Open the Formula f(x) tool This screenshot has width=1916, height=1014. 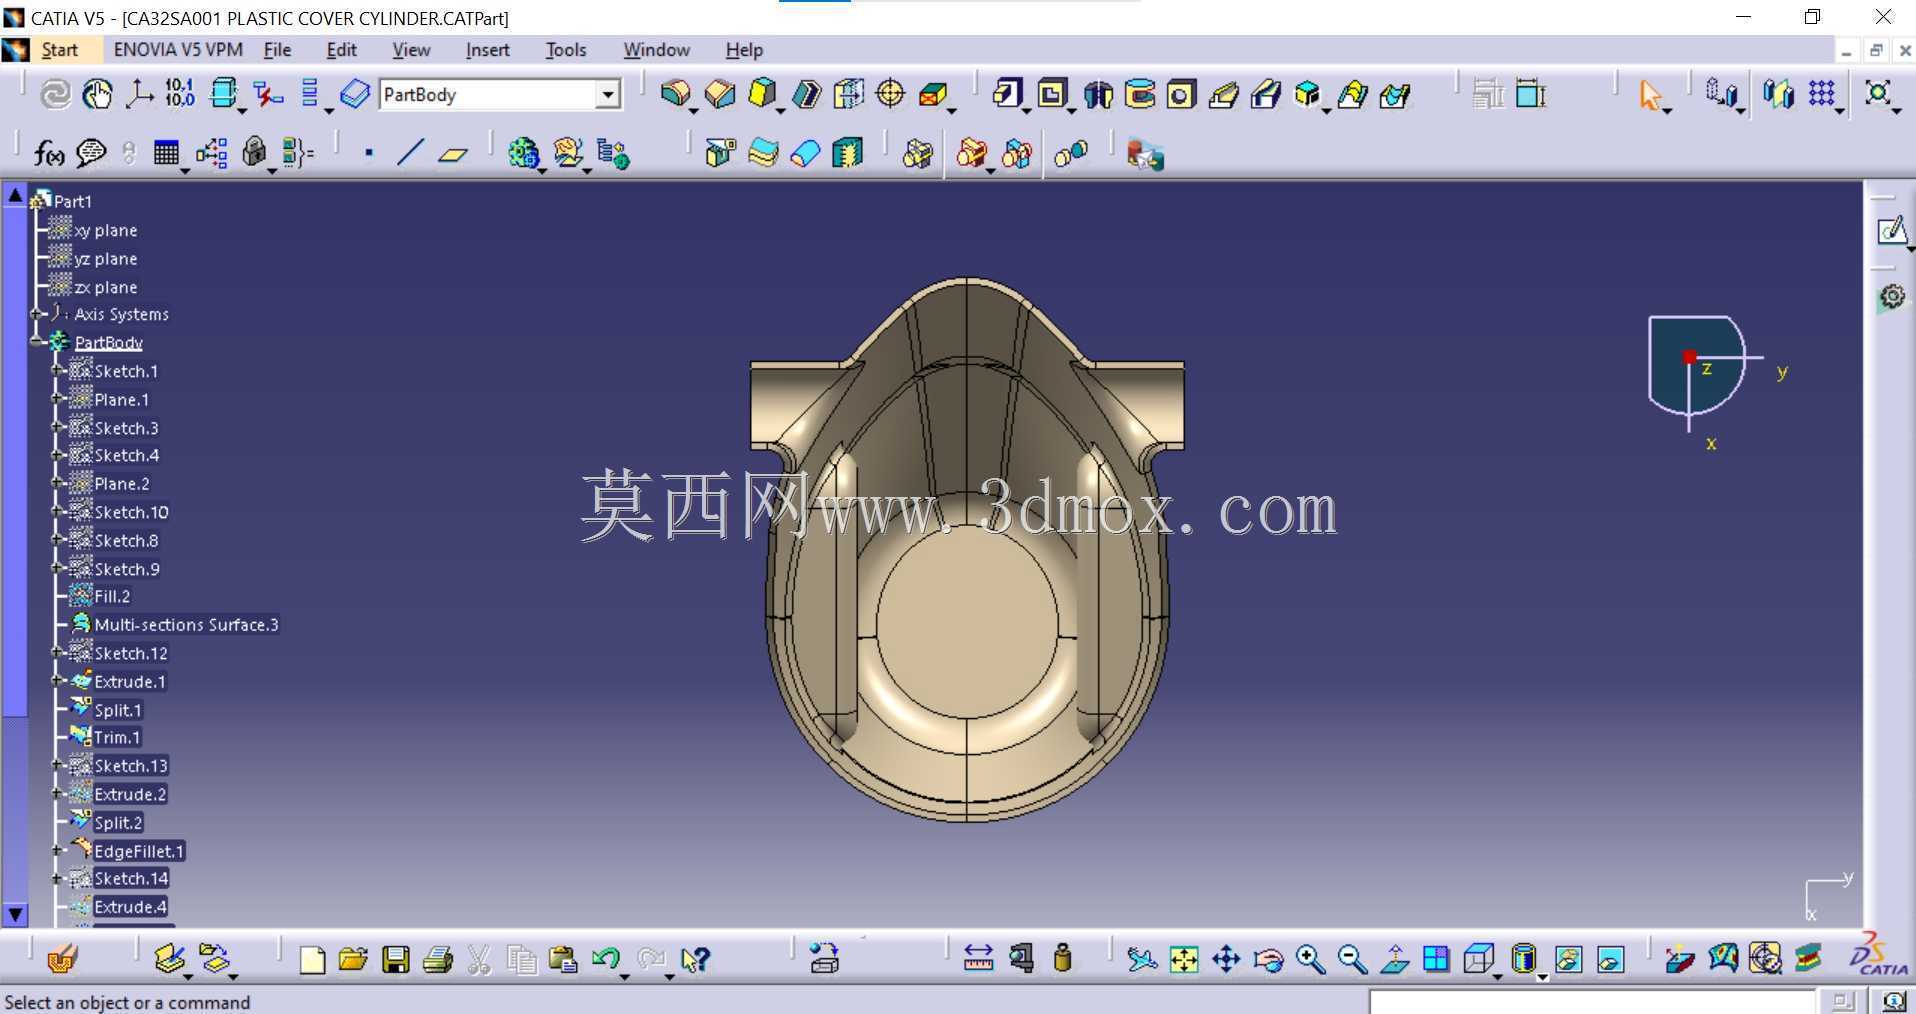tap(49, 152)
